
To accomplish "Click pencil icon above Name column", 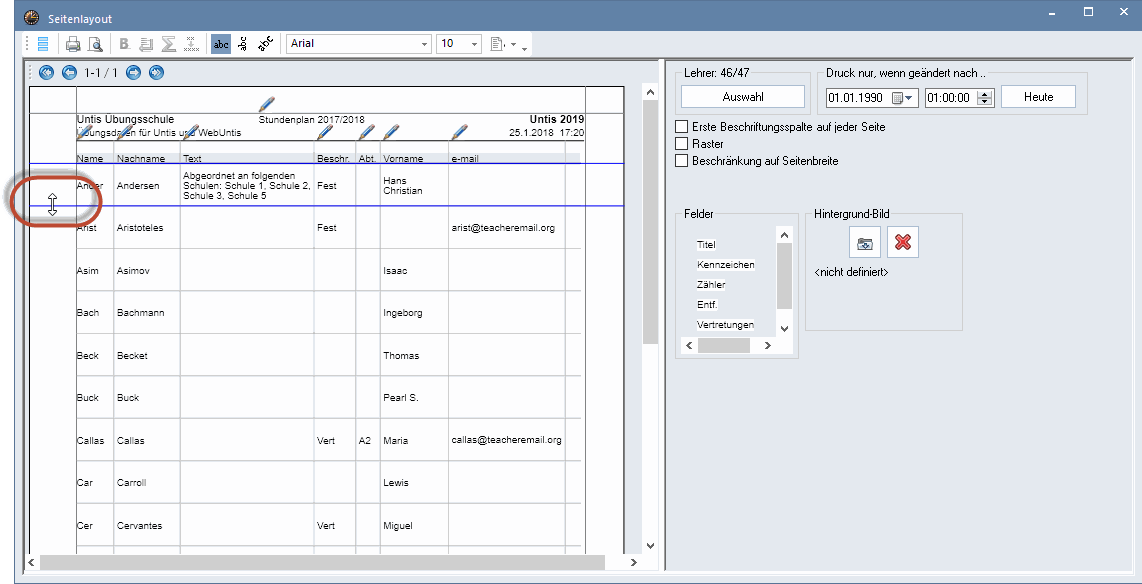I will pyautogui.click(x=85, y=132).
